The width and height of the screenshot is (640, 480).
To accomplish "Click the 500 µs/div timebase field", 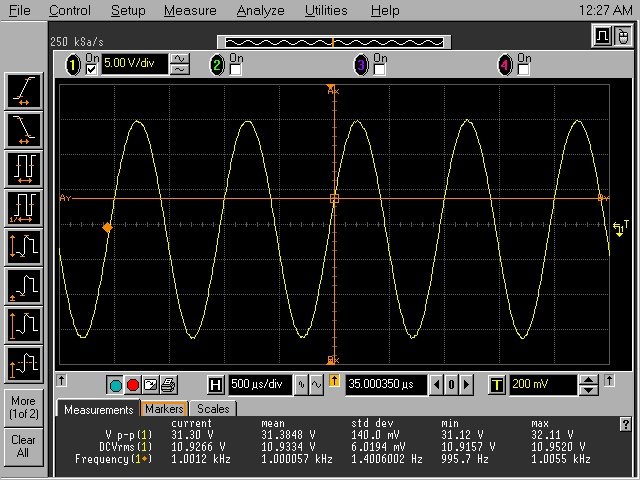I will click(260, 384).
